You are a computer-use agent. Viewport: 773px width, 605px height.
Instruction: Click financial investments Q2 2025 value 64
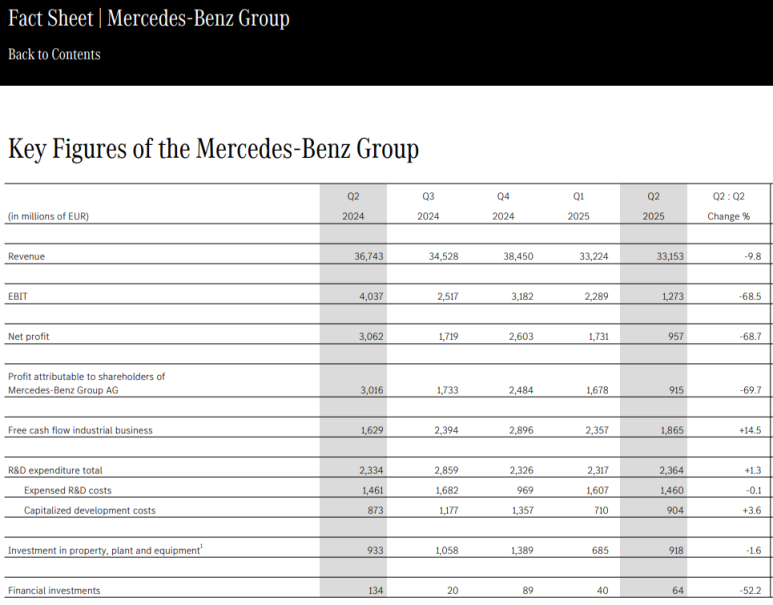coord(678,591)
